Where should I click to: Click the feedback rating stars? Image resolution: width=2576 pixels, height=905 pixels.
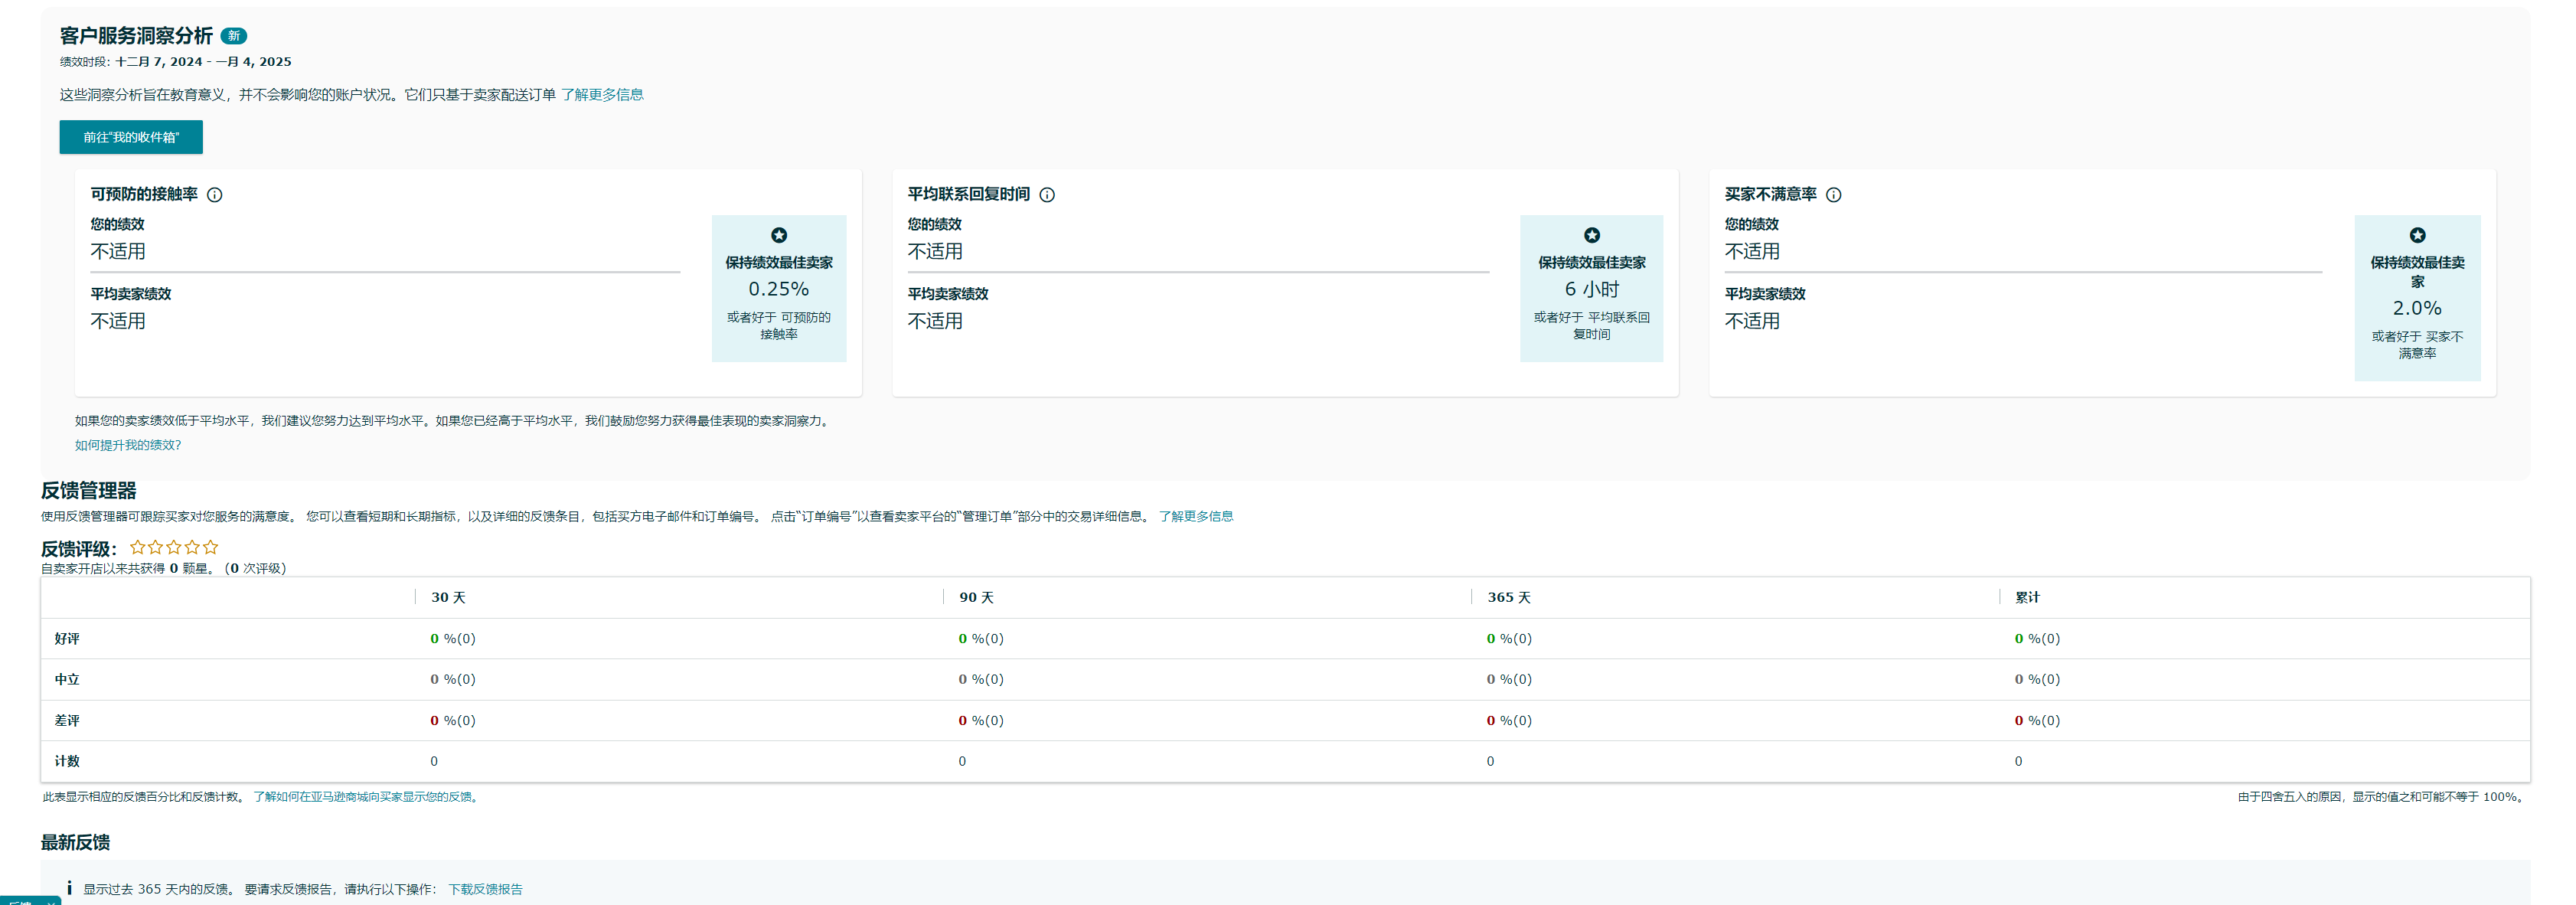(174, 548)
